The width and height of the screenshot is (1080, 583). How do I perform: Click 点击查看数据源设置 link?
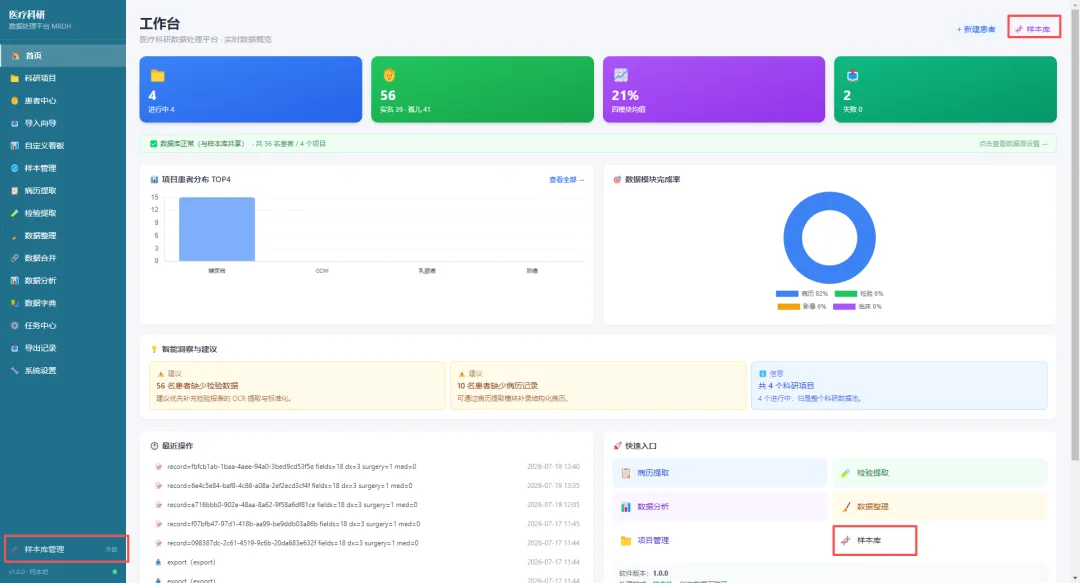pyautogui.click(x=1012, y=144)
